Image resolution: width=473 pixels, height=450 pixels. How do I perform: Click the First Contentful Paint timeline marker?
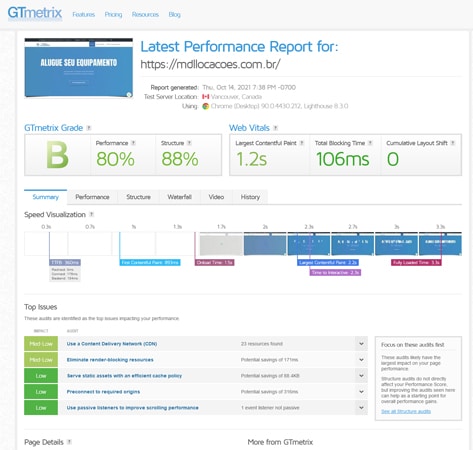[x=150, y=263]
